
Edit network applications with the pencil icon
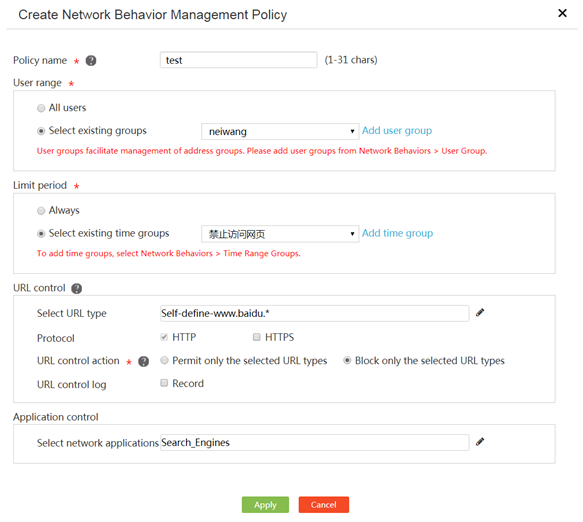480,442
